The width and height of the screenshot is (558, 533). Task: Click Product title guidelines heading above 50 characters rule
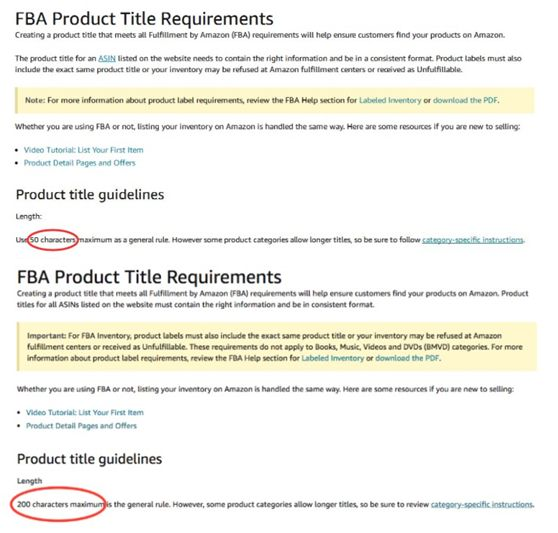pos(90,195)
